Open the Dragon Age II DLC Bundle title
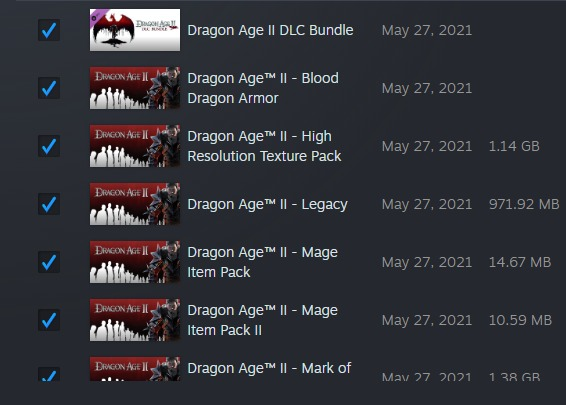566x405 pixels. pyautogui.click(x=270, y=30)
